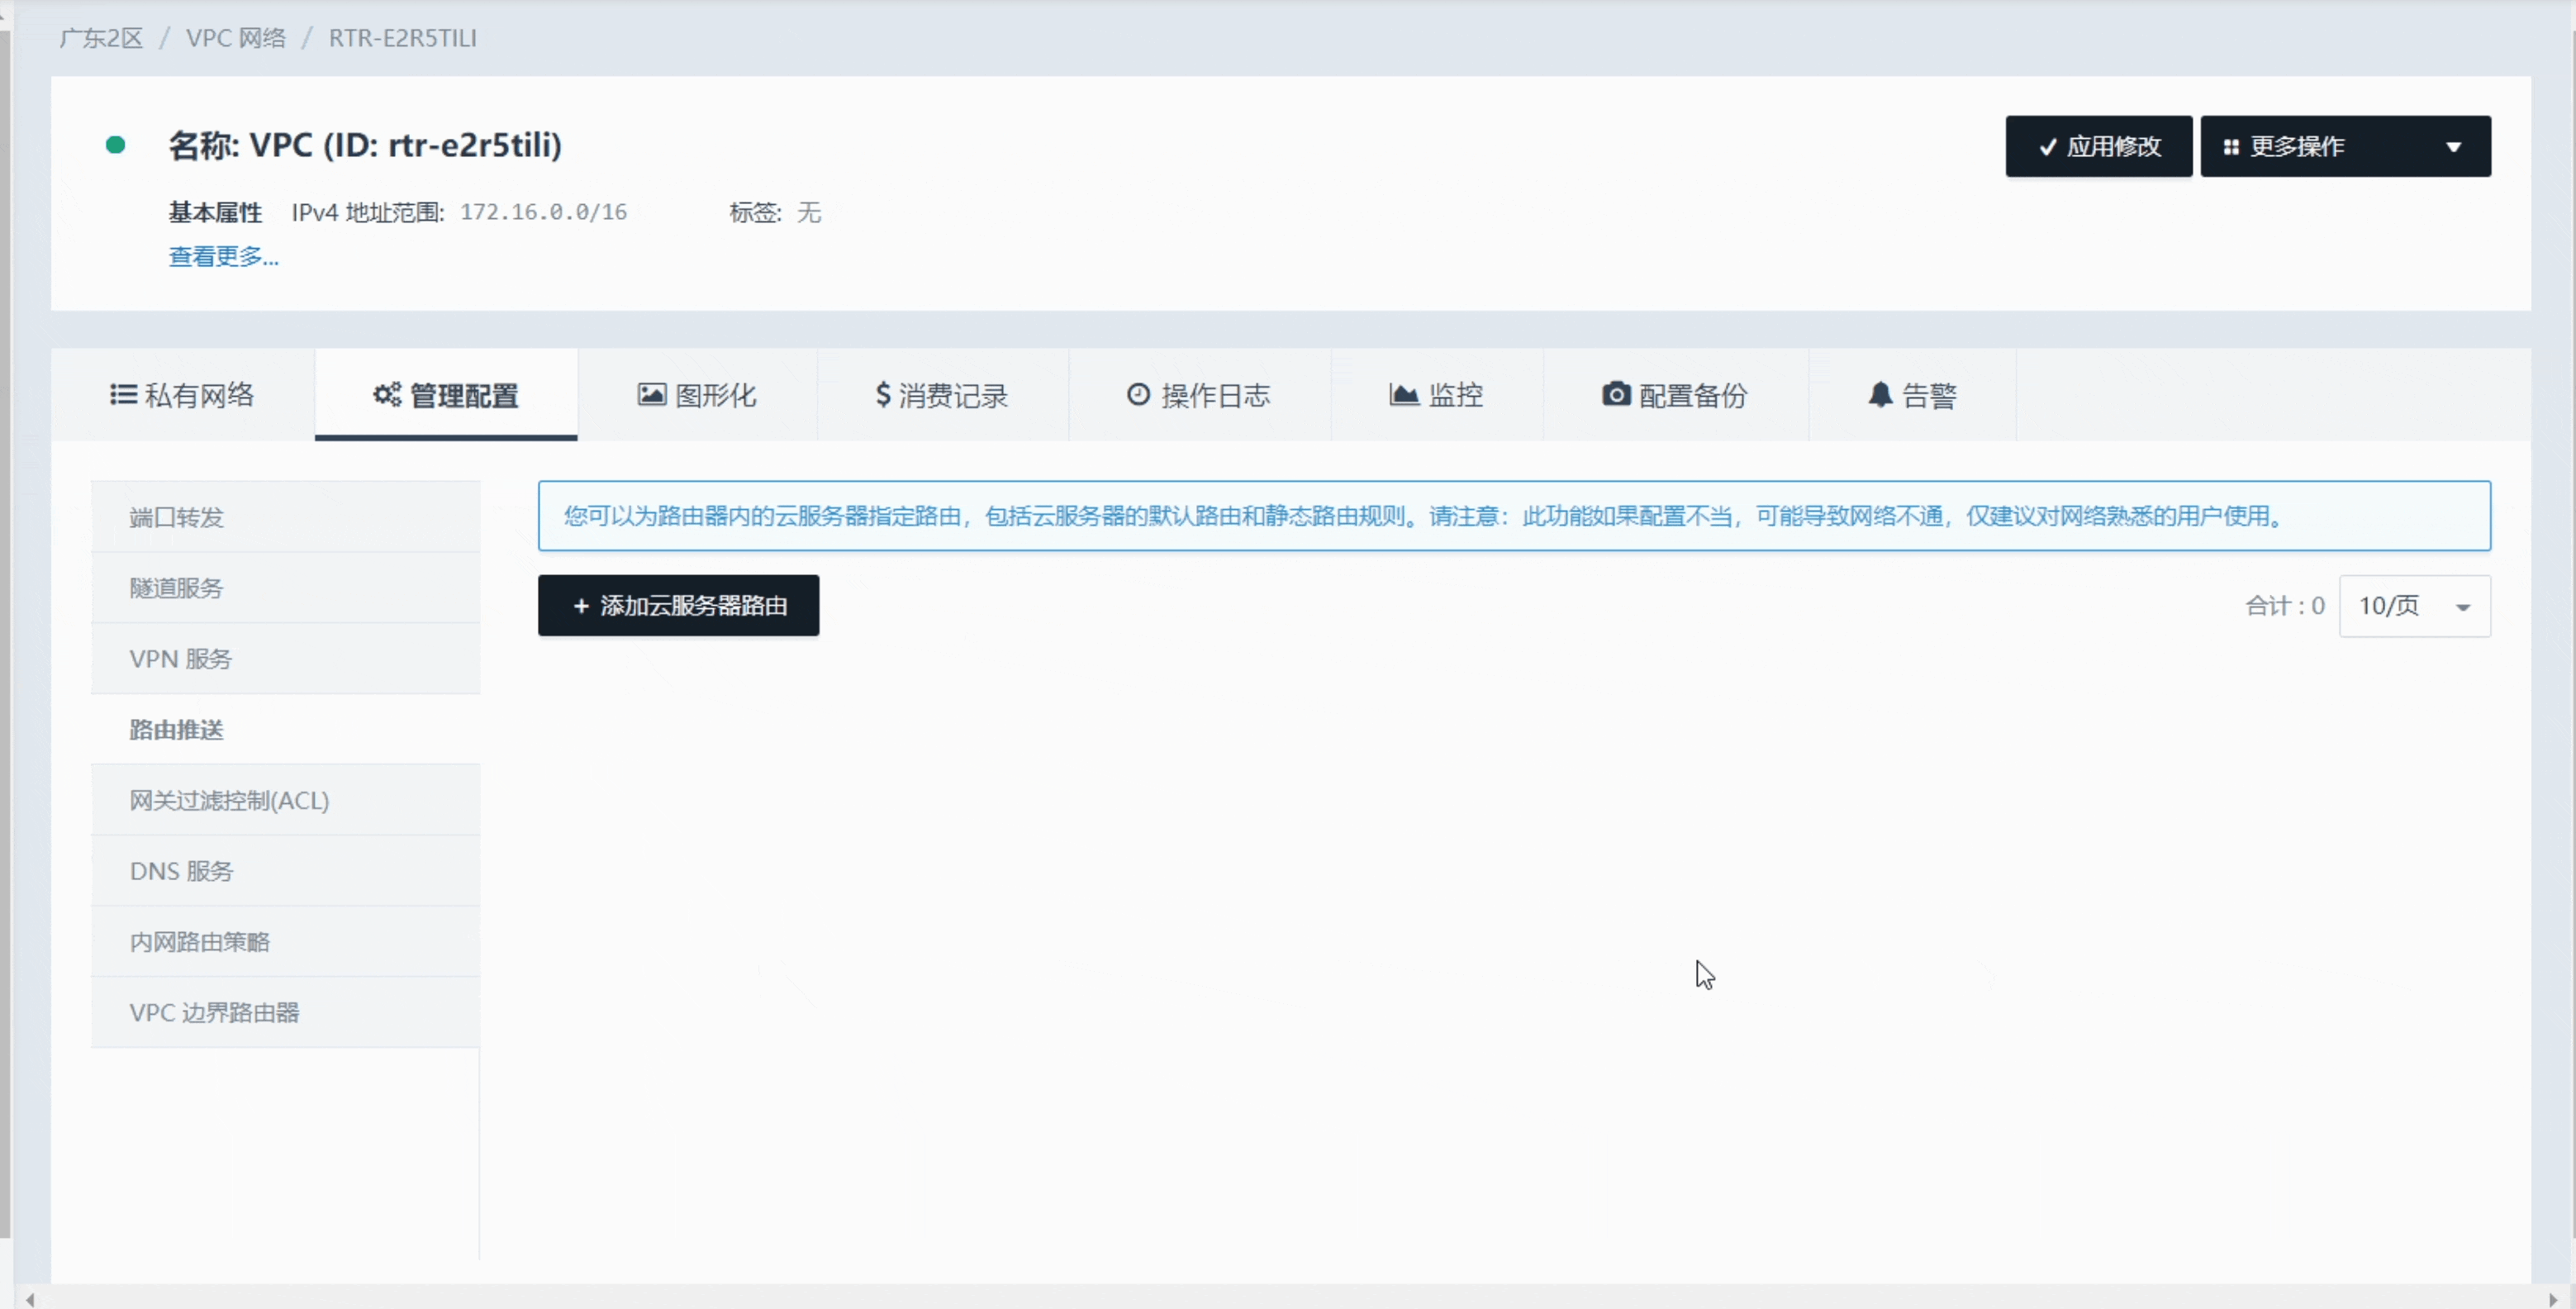Select 端口转发 in the sidebar
Image resolution: width=2576 pixels, height=1309 pixels.
tap(176, 516)
